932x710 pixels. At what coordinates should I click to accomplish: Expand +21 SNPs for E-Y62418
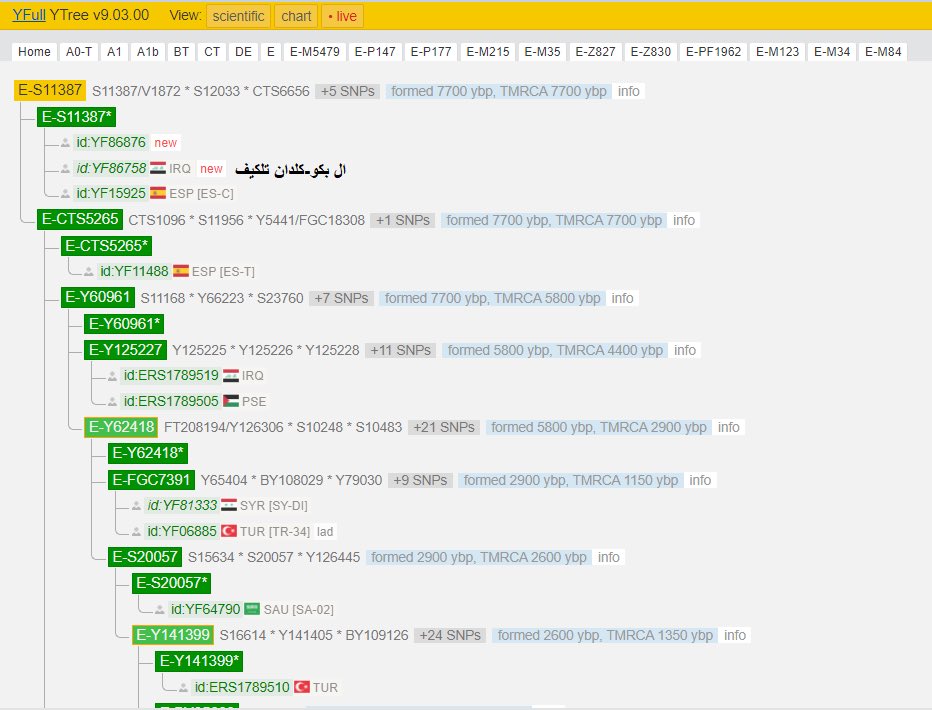point(444,427)
